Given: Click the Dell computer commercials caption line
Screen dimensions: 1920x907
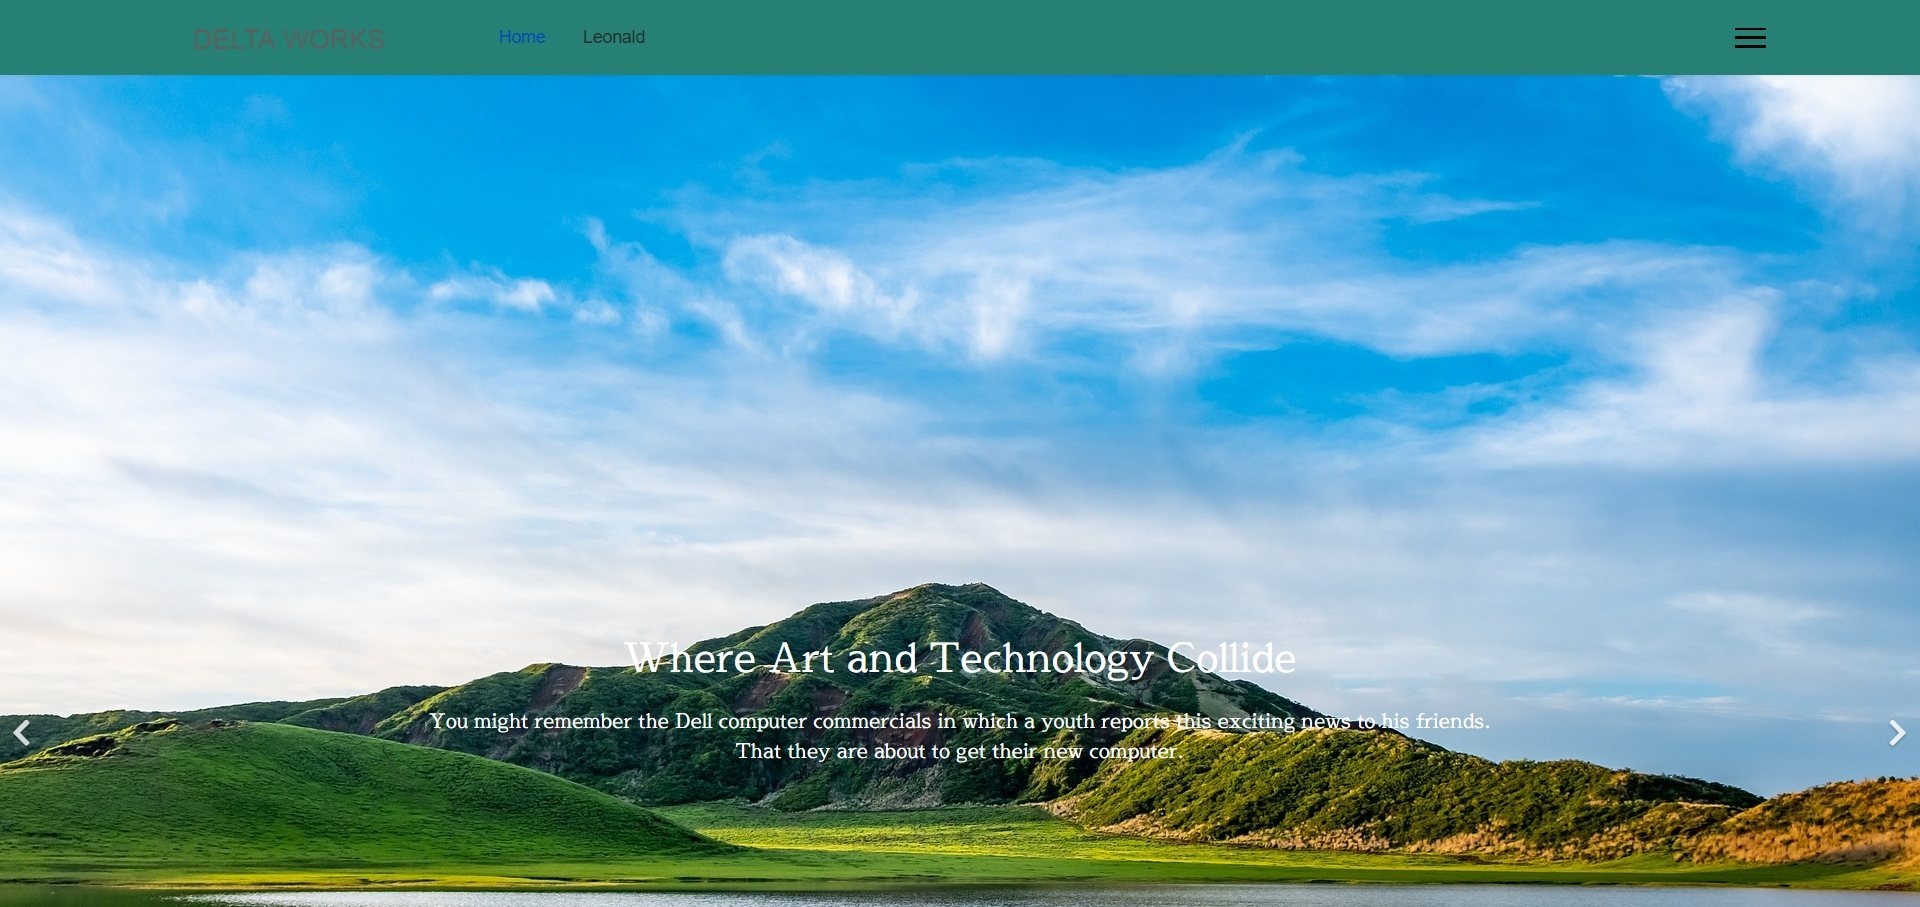Looking at the screenshot, I should click(x=959, y=721).
